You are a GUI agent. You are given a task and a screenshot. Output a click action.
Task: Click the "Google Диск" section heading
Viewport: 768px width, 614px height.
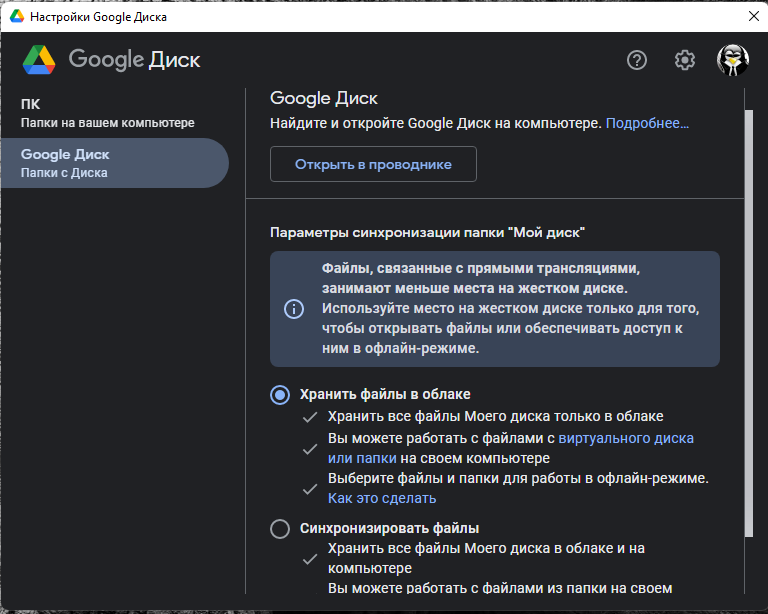pos(324,98)
